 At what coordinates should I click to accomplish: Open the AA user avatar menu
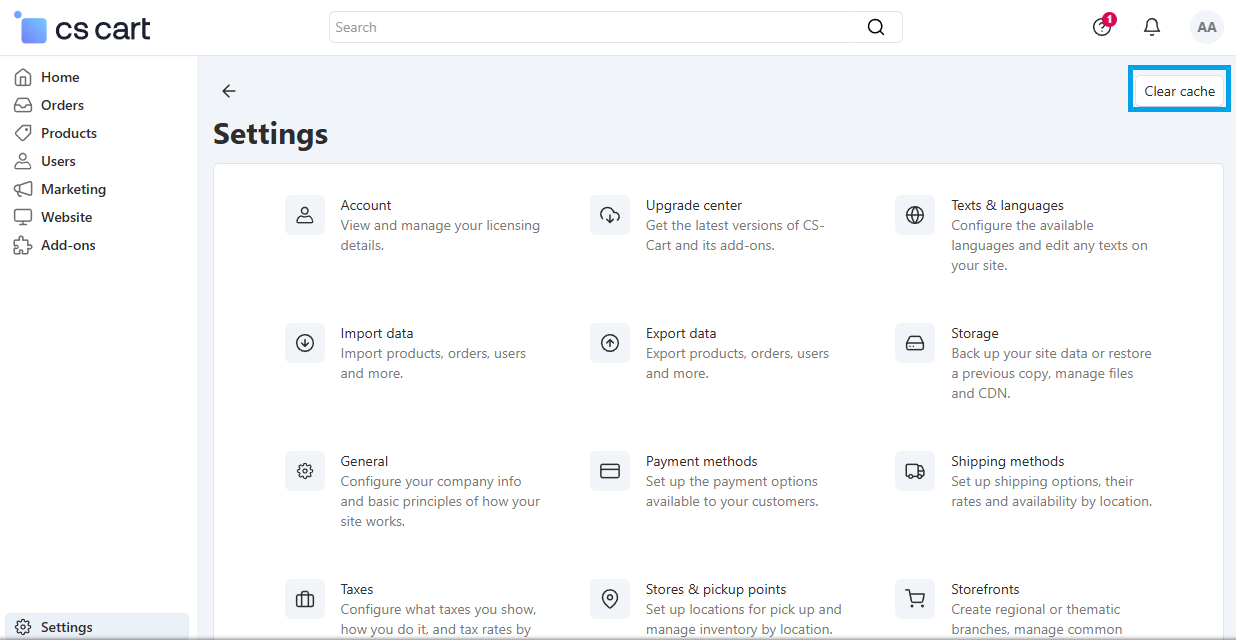[x=1207, y=27]
